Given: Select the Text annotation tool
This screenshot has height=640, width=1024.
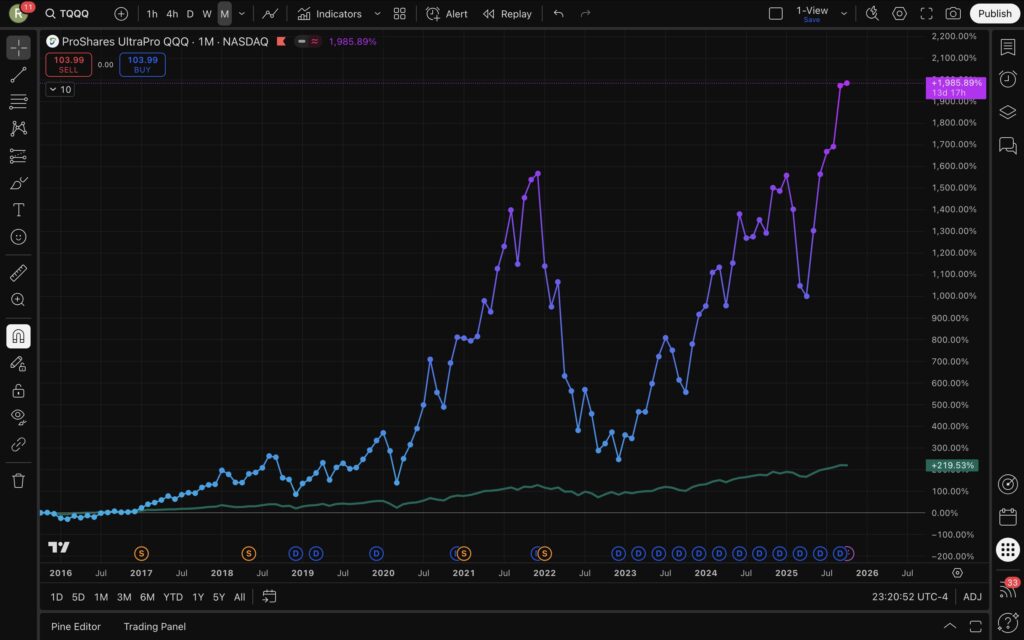Looking at the screenshot, I should 17,210.
